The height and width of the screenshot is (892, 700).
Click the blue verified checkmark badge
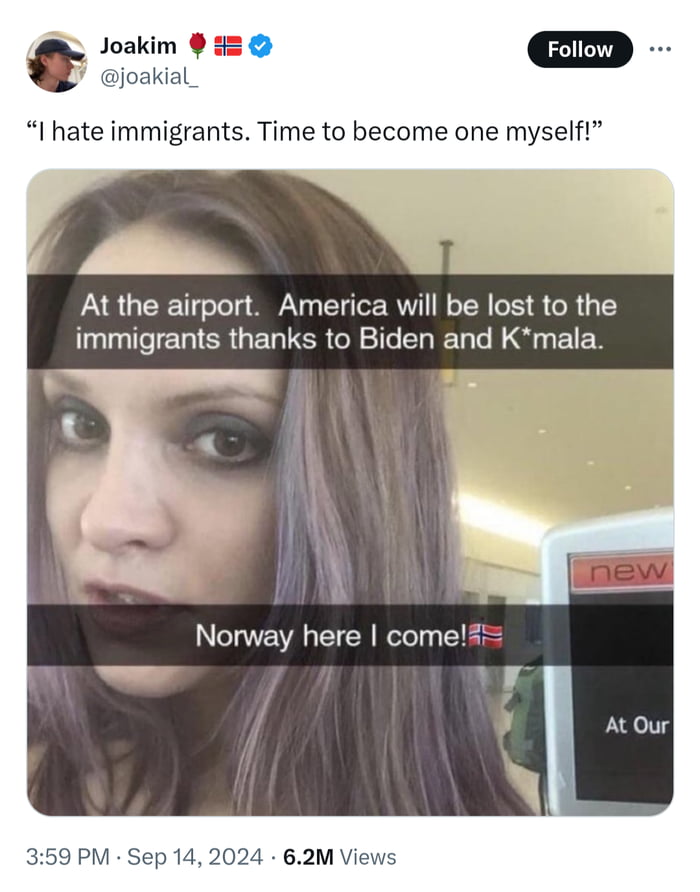click(x=261, y=46)
